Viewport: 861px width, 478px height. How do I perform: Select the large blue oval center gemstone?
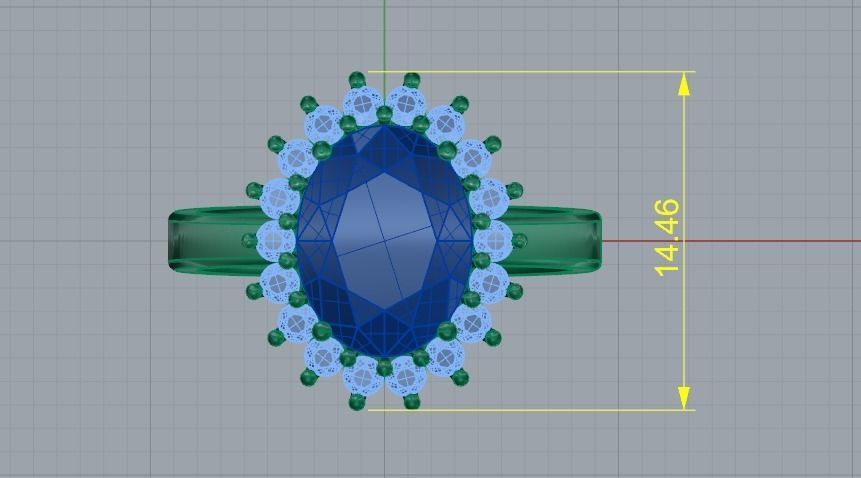pos(384,241)
